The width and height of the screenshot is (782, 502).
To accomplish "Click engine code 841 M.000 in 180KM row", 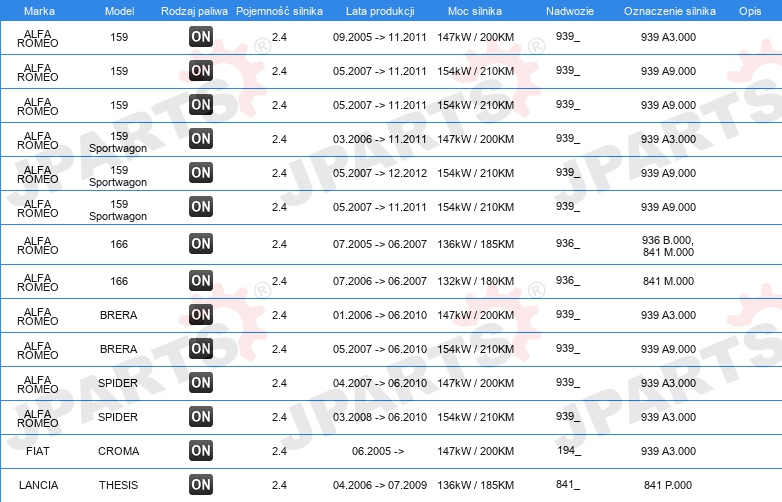I will (668, 281).
